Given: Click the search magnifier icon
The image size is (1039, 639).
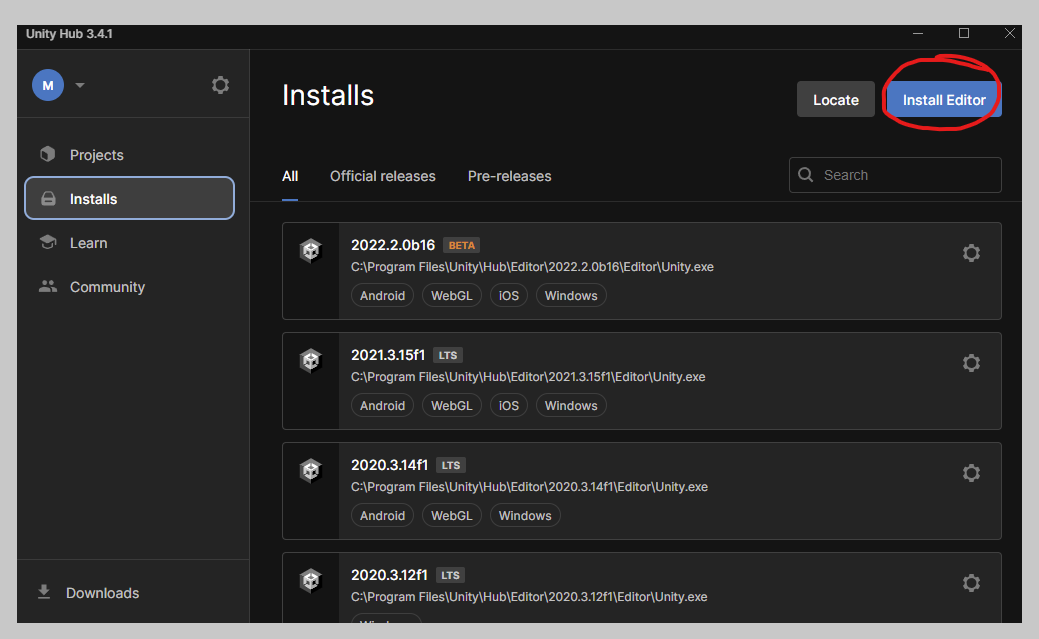Looking at the screenshot, I should pos(806,175).
